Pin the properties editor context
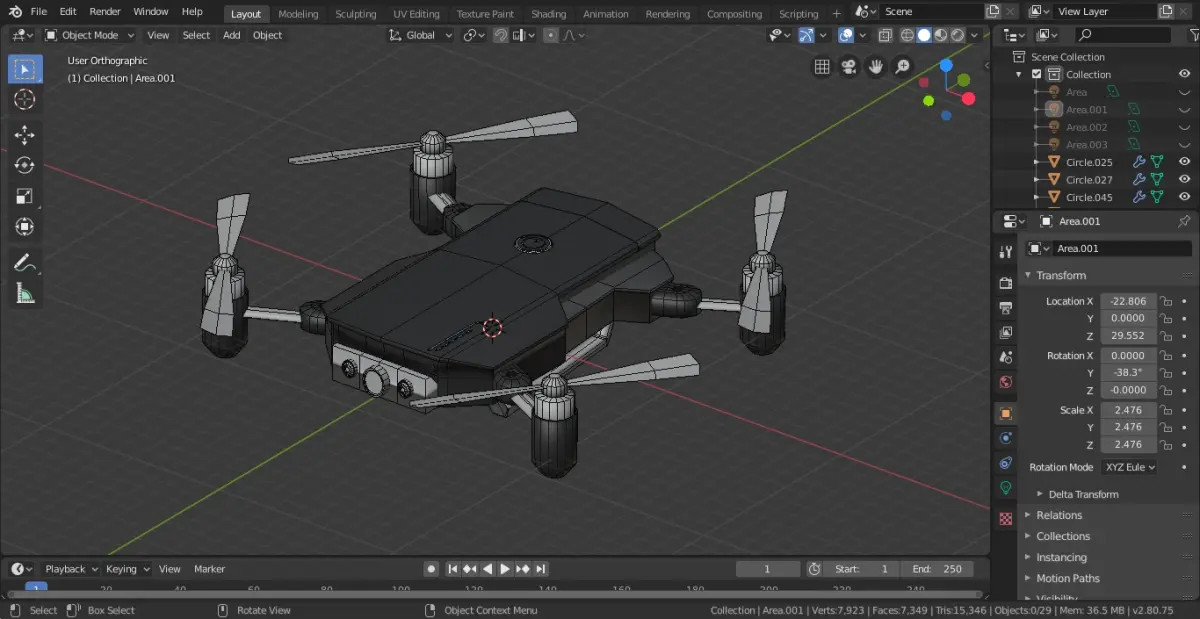 [1184, 221]
